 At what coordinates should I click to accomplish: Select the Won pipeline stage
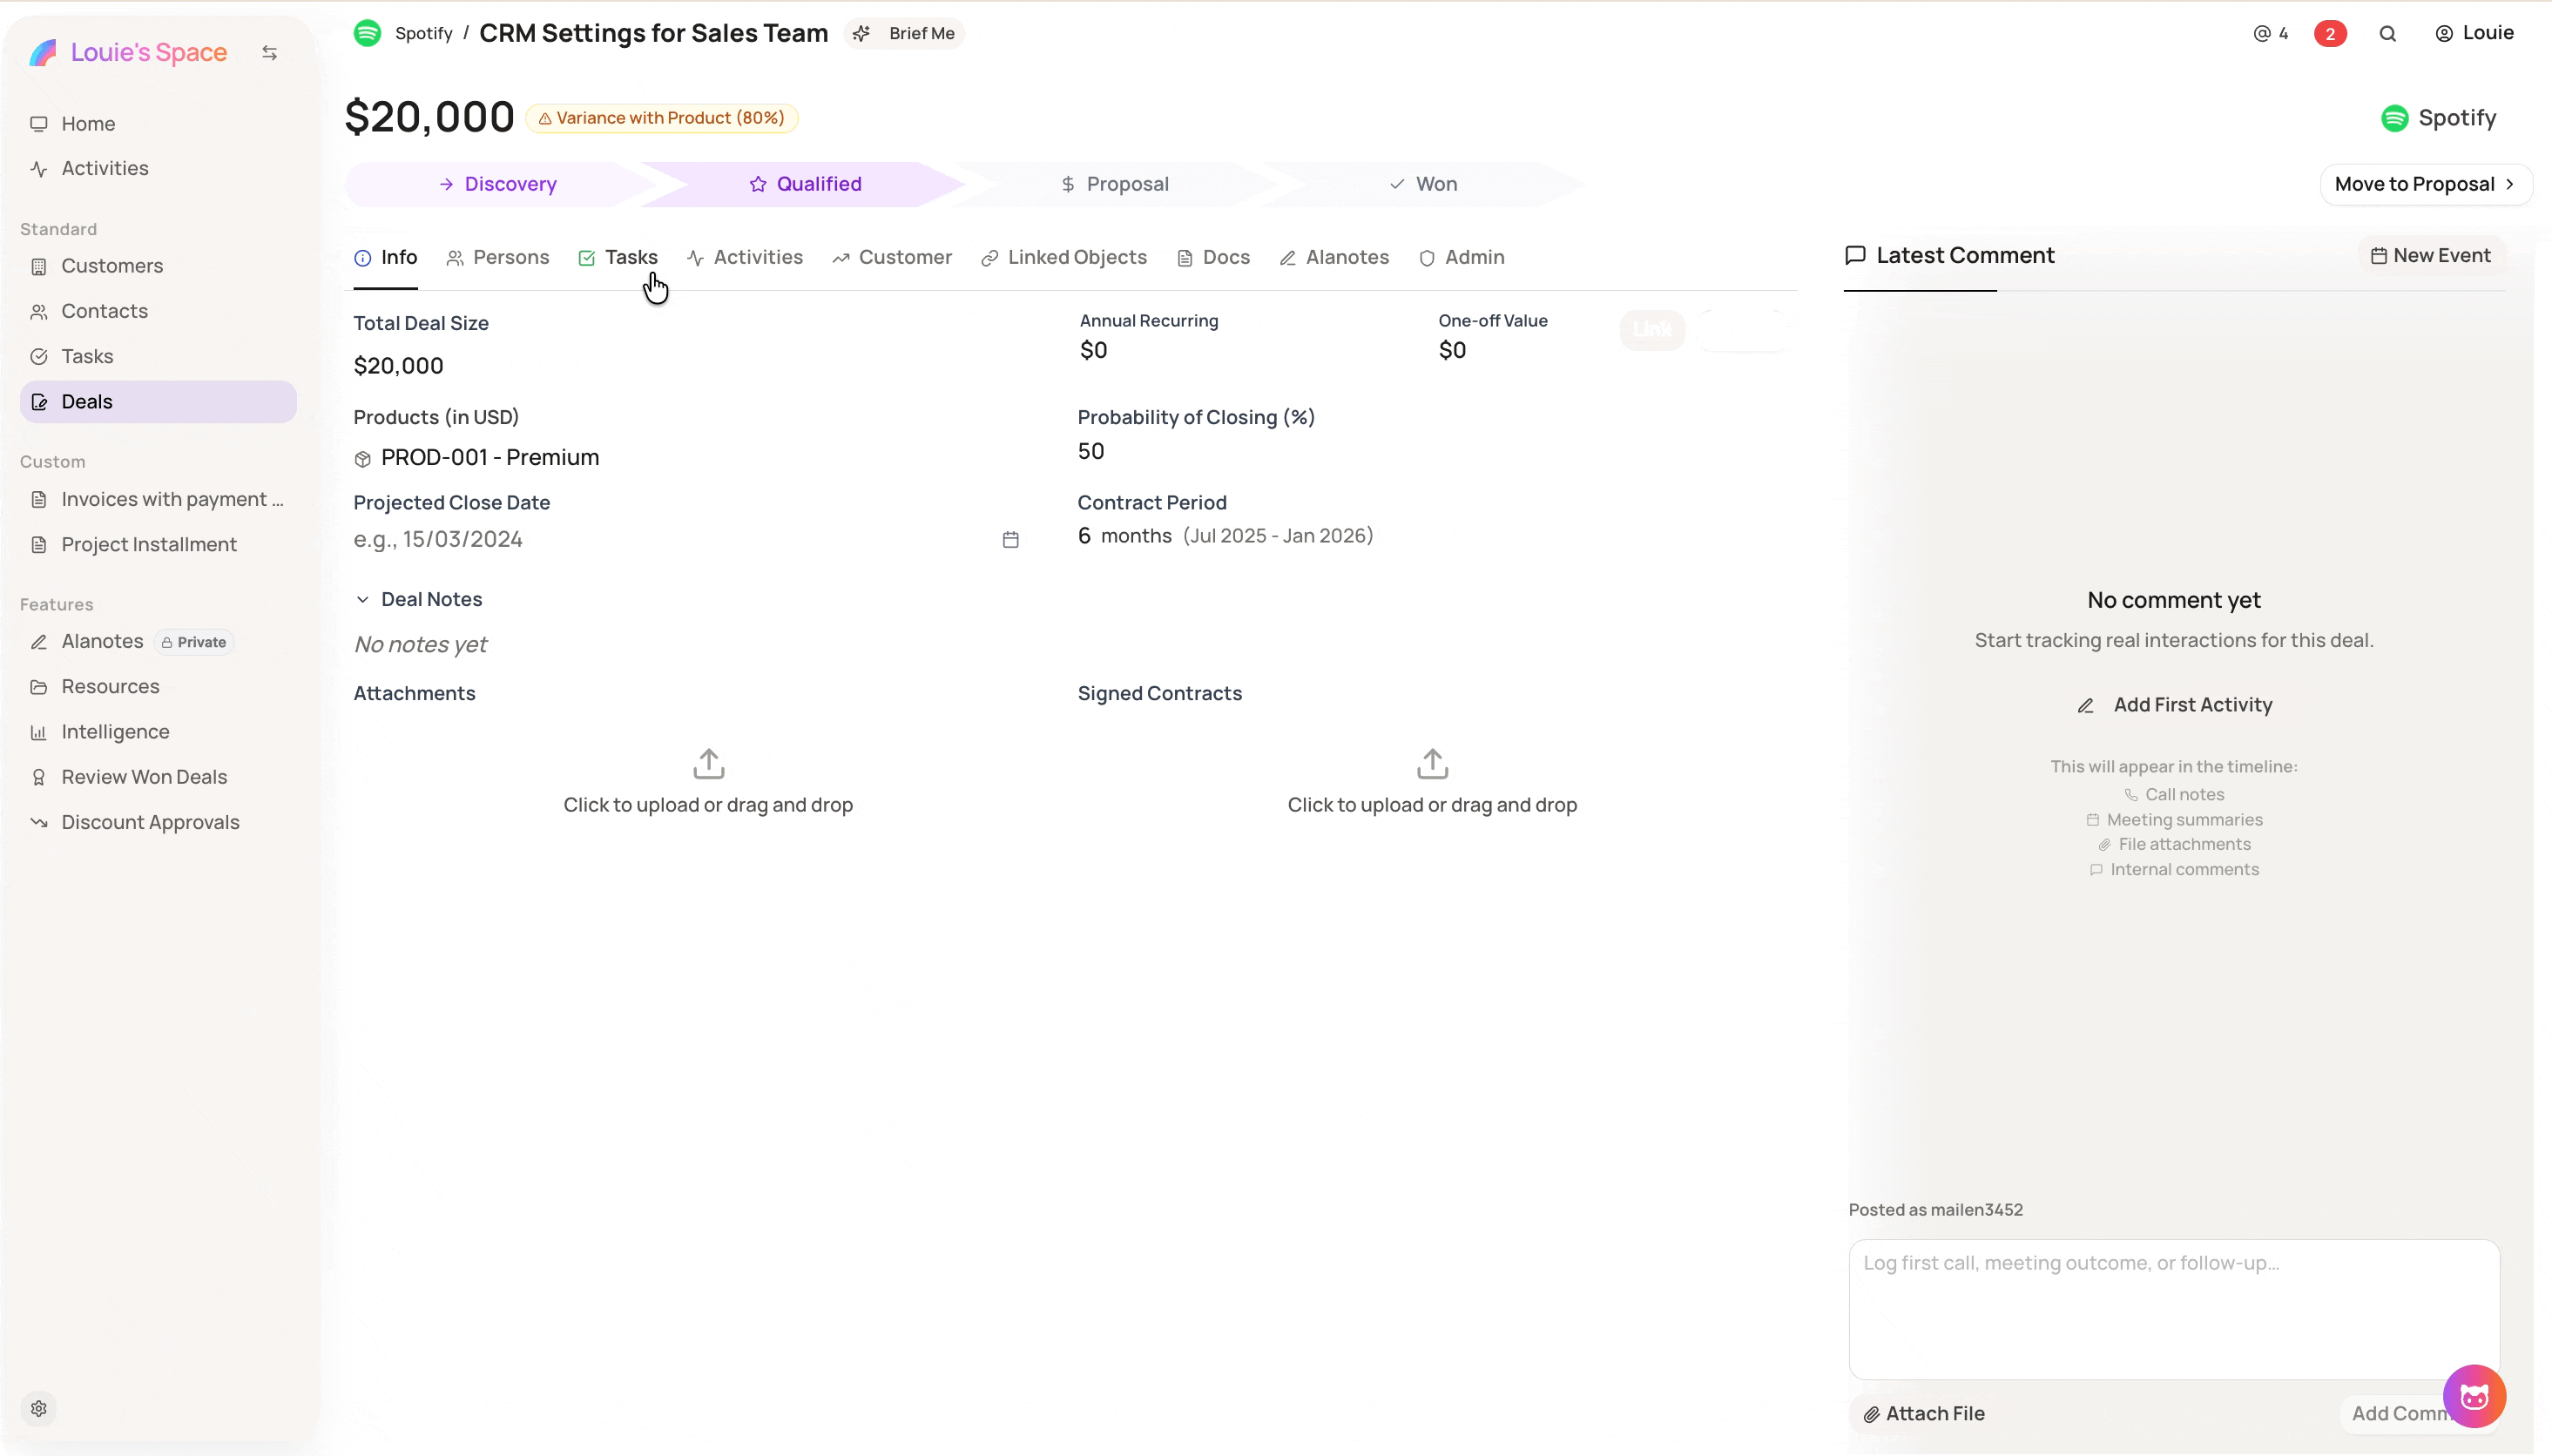pos(1423,184)
